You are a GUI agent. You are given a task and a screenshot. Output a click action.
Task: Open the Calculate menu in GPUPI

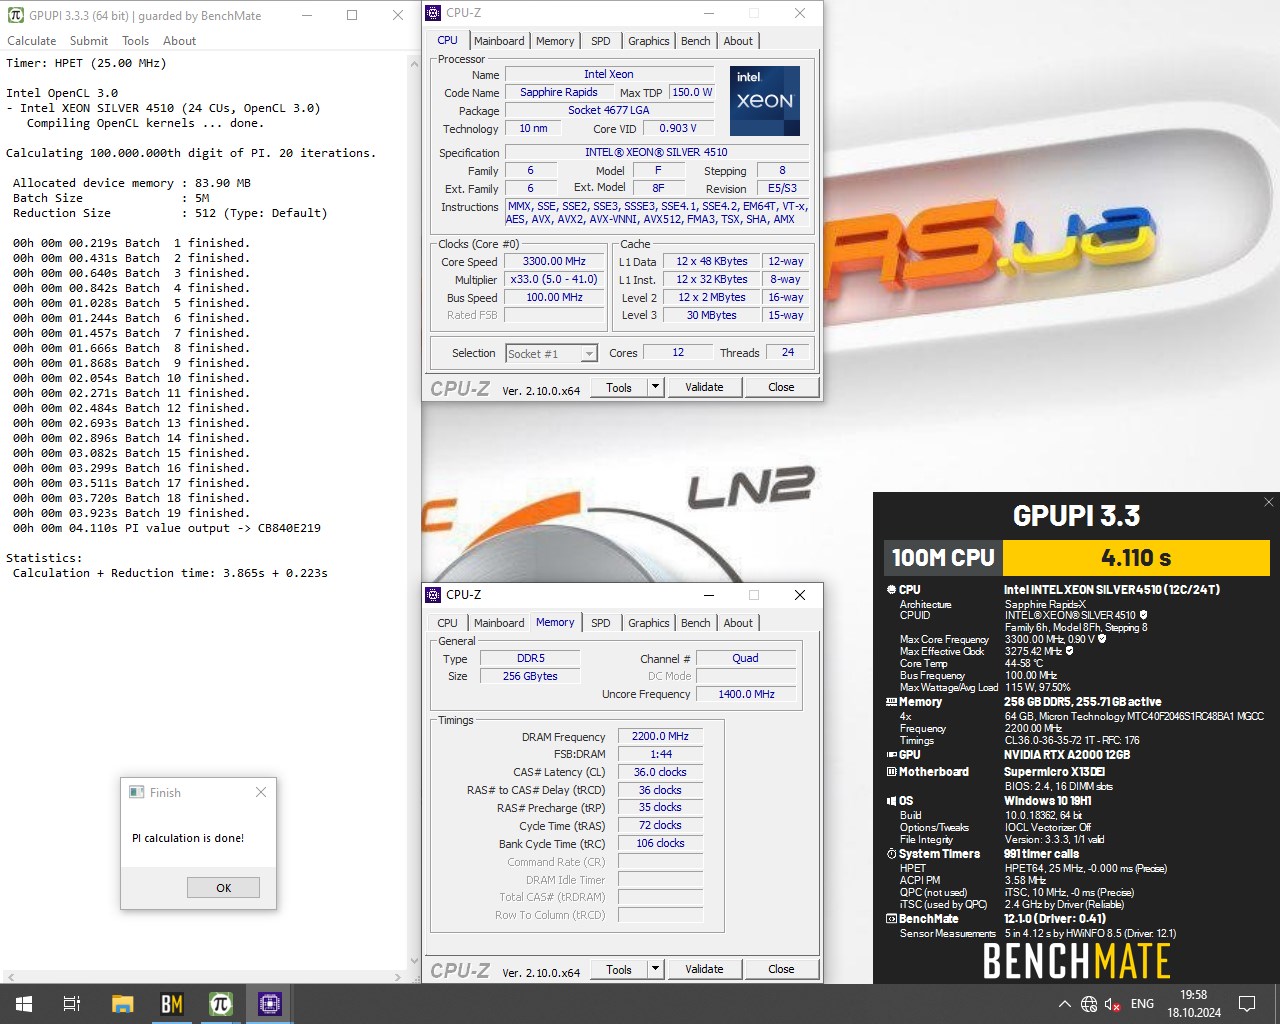point(32,41)
